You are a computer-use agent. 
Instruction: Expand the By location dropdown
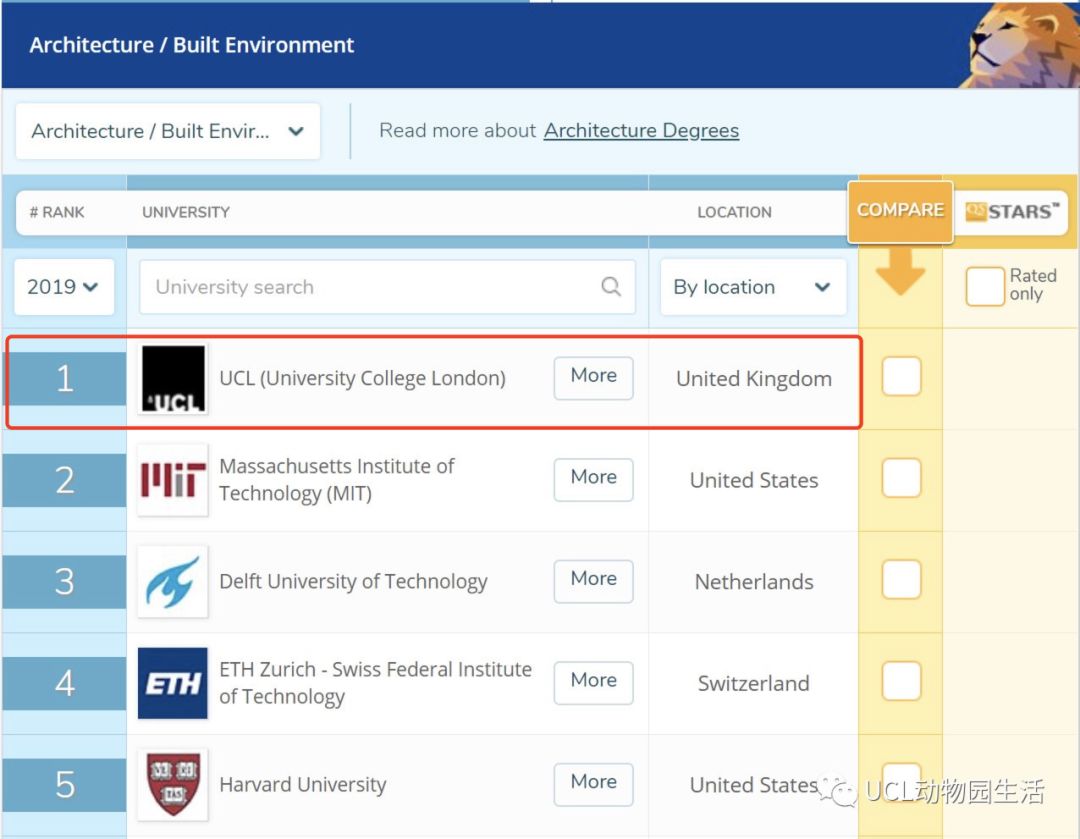point(753,287)
